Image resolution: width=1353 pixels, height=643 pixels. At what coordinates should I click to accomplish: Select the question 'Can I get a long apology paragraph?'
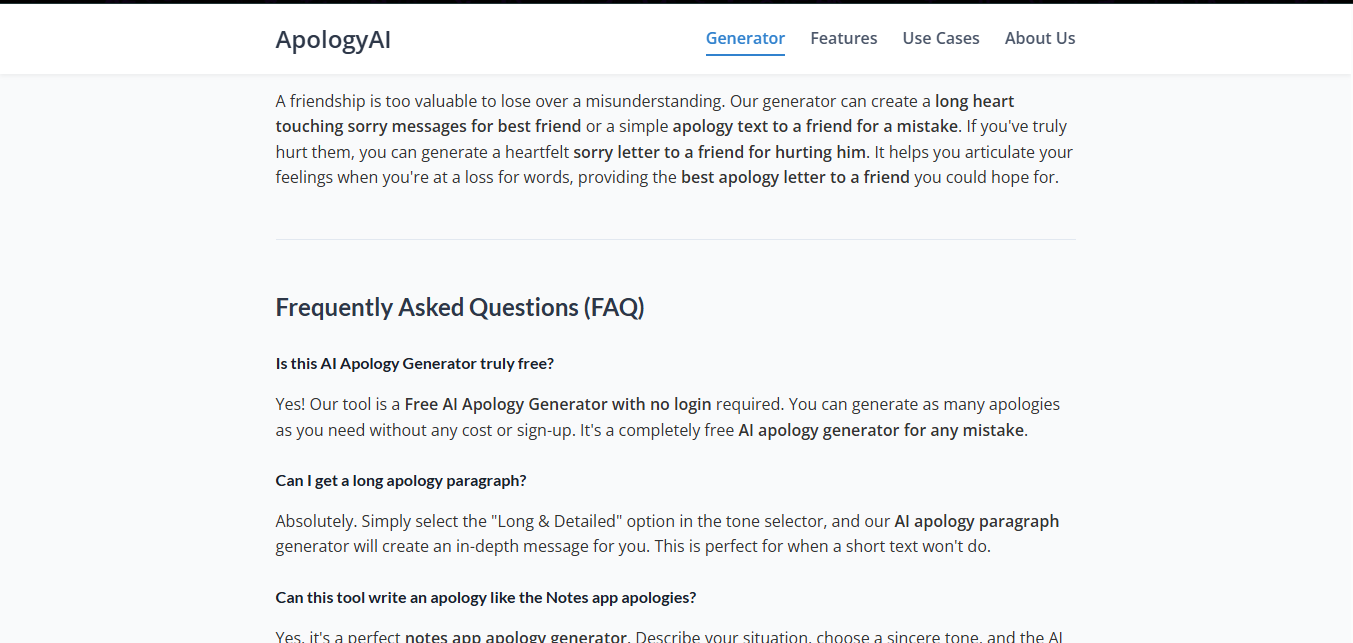401,480
